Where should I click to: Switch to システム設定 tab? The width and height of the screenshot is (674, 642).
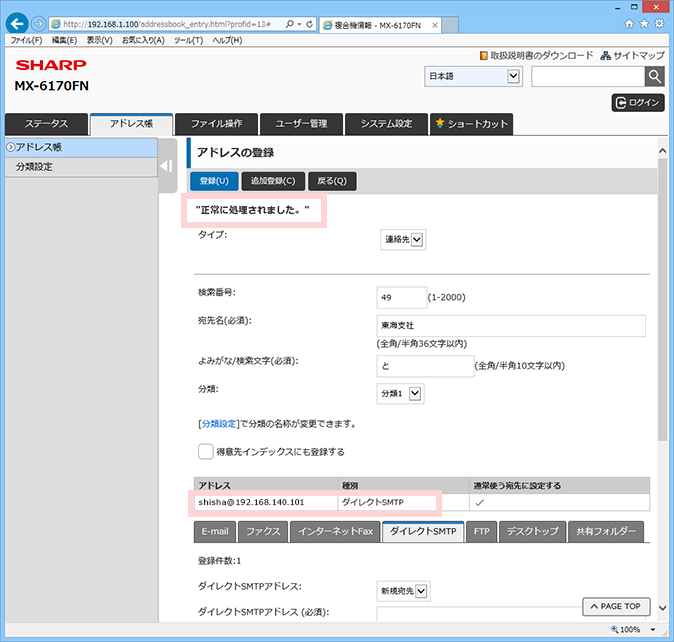click(x=386, y=124)
